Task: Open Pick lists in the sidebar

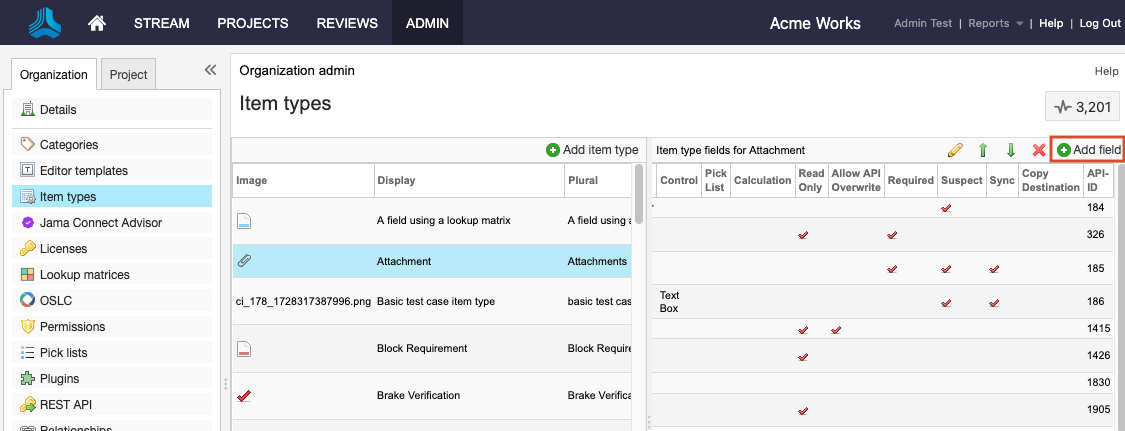Action: pos(112,353)
